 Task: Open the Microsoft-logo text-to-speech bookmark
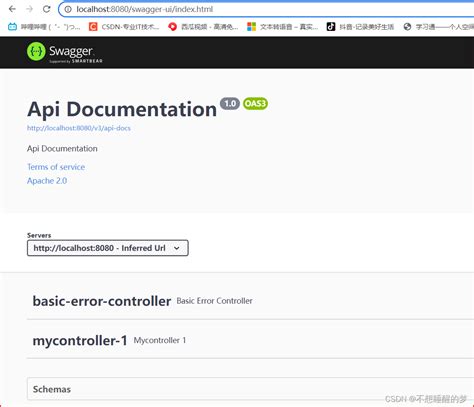[282, 27]
